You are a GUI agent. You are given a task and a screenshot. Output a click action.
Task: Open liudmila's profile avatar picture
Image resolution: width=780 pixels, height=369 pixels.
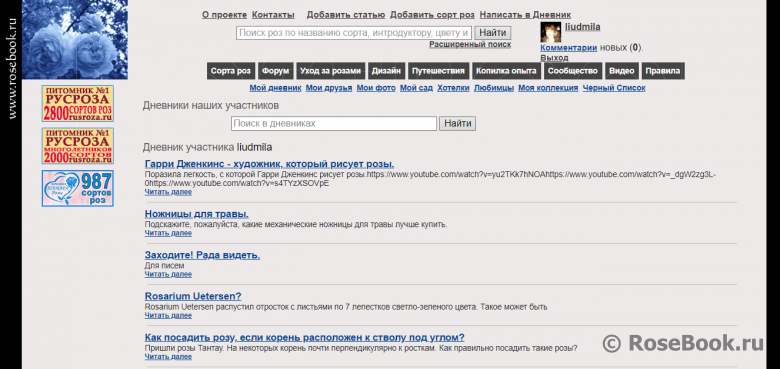point(551,32)
